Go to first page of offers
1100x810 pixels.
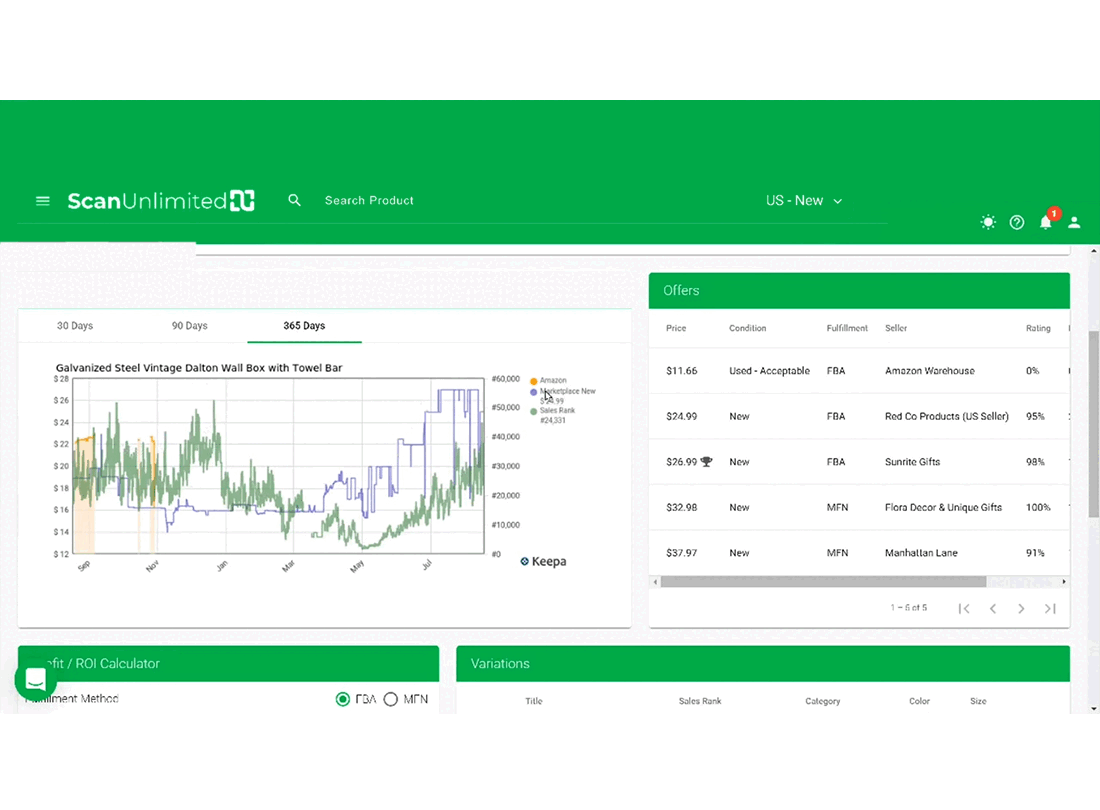(x=964, y=609)
